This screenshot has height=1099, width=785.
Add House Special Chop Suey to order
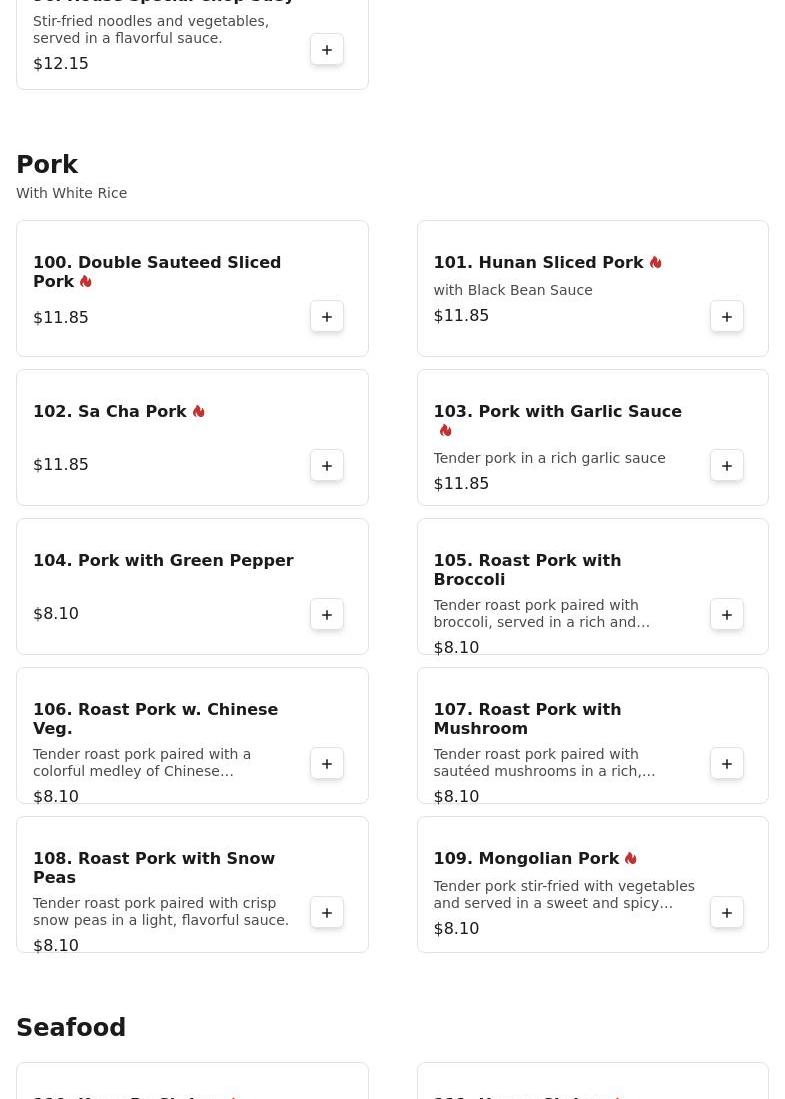point(327,50)
